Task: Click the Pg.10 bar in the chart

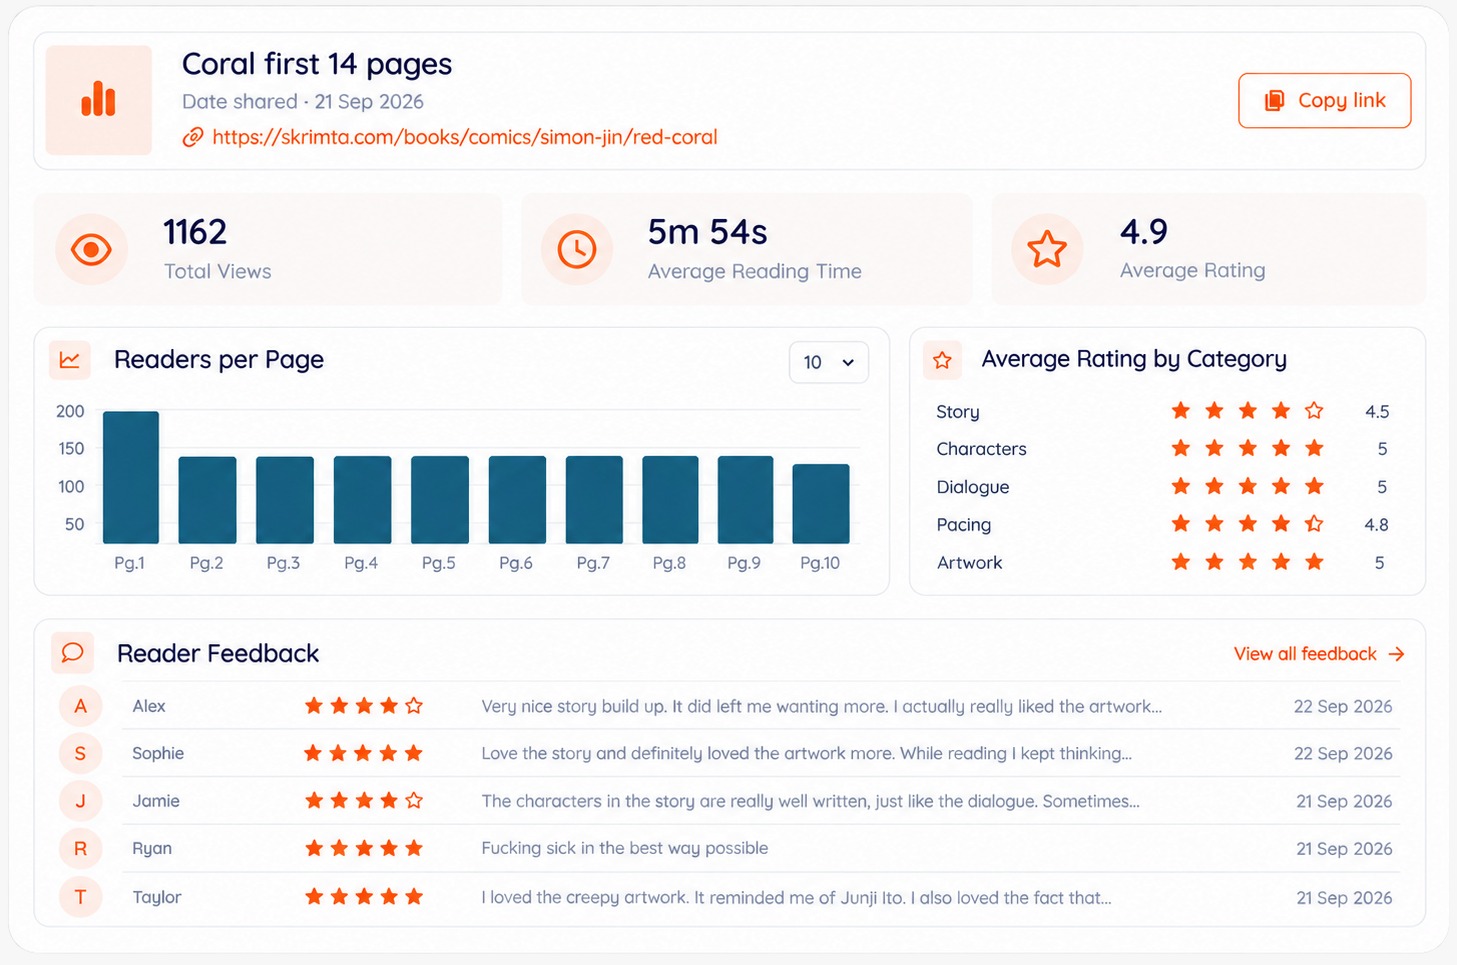Action: tap(821, 503)
